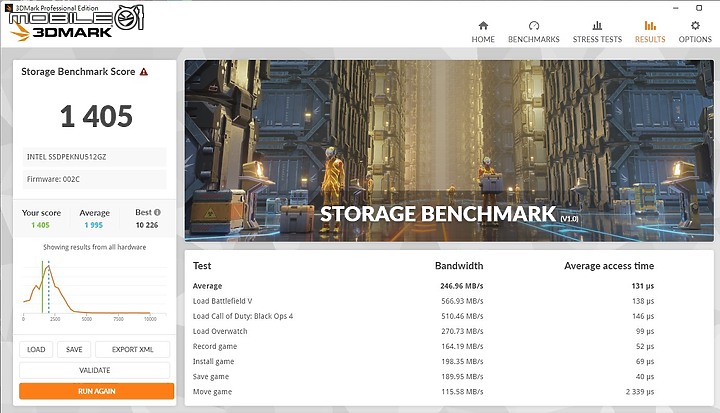Click the Showing results from all hardware text
This screenshot has width=720, height=413.
[95, 247]
